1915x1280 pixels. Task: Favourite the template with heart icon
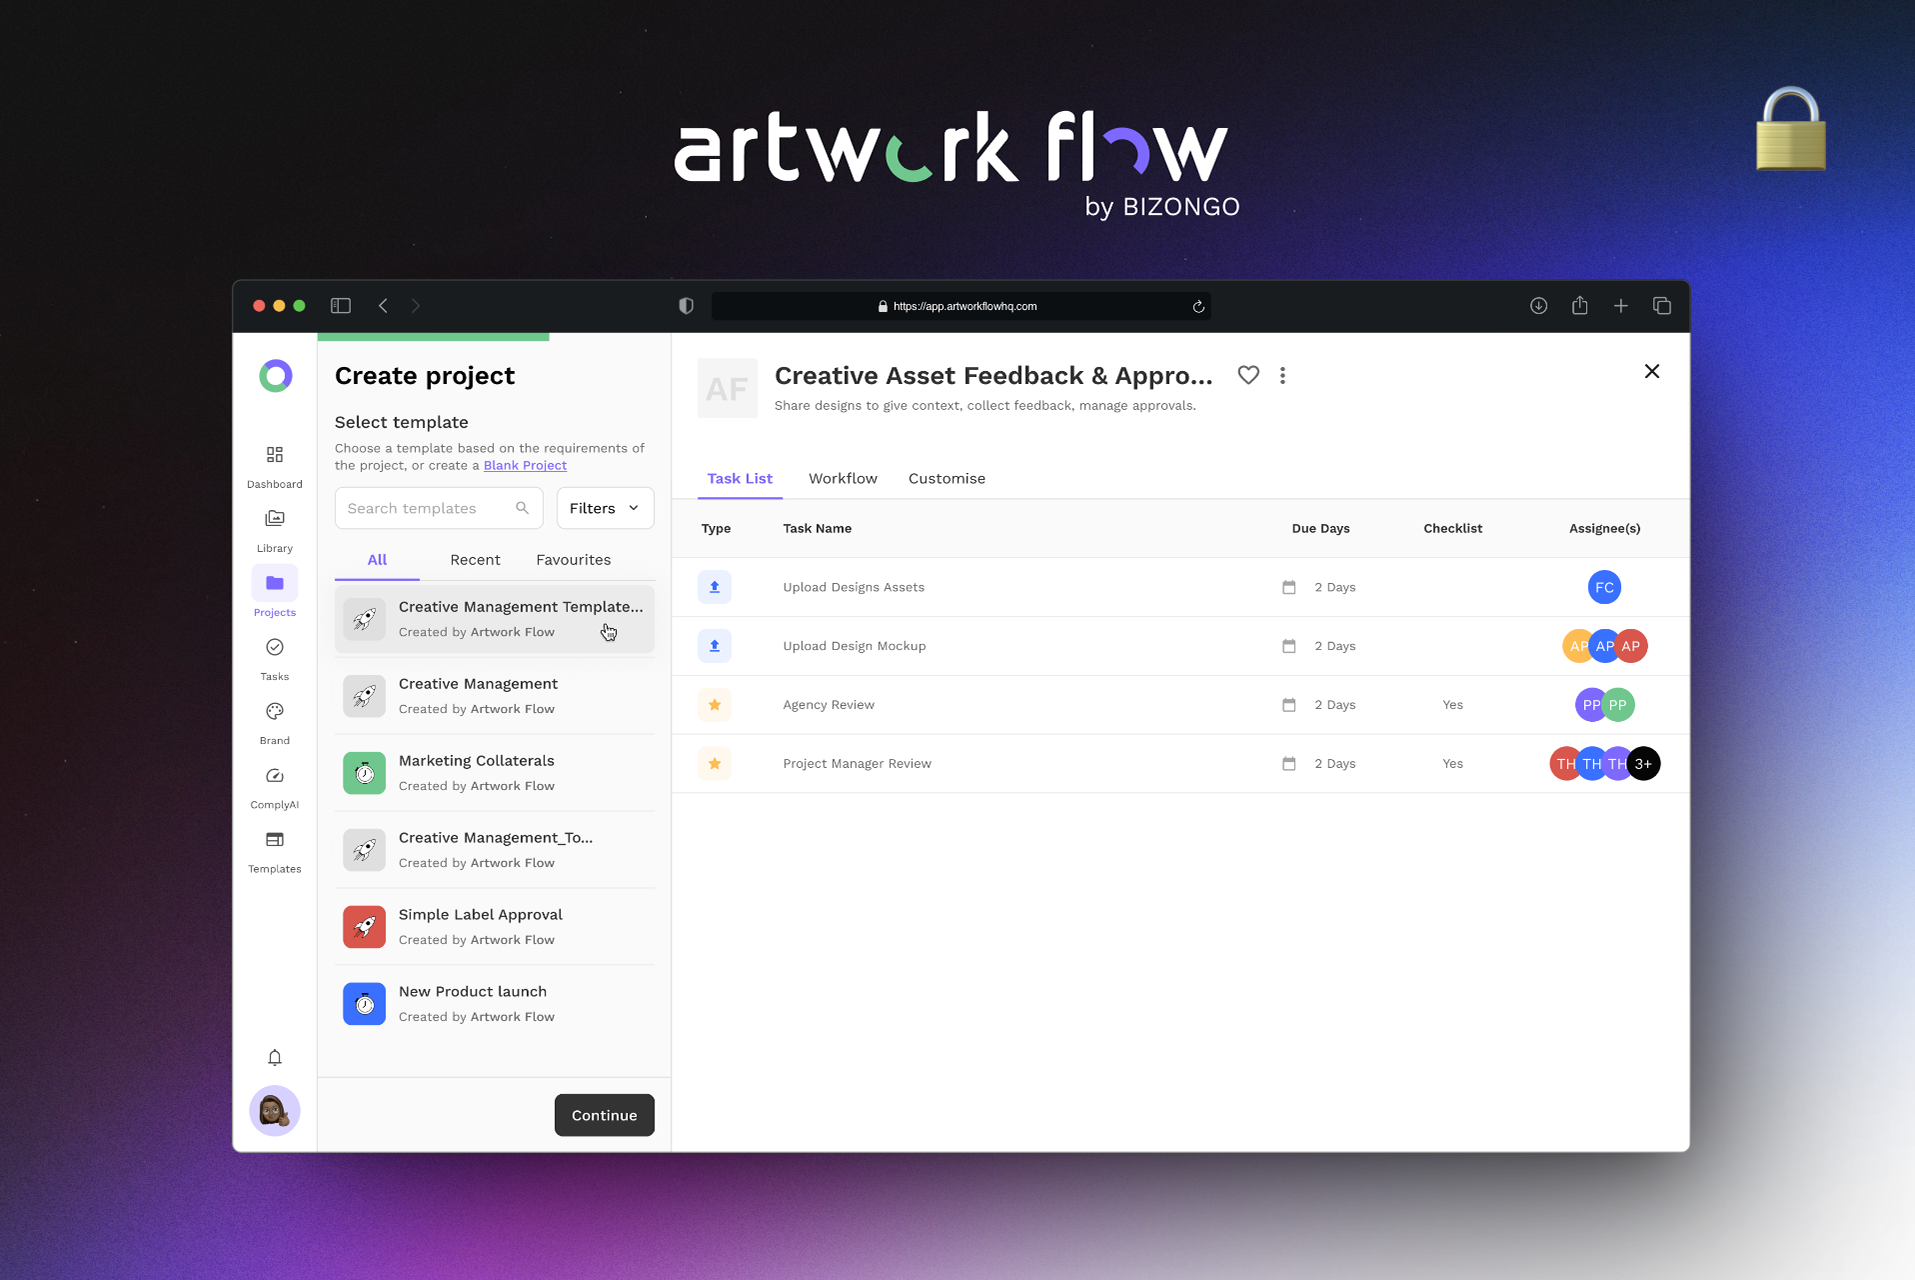pos(1248,375)
